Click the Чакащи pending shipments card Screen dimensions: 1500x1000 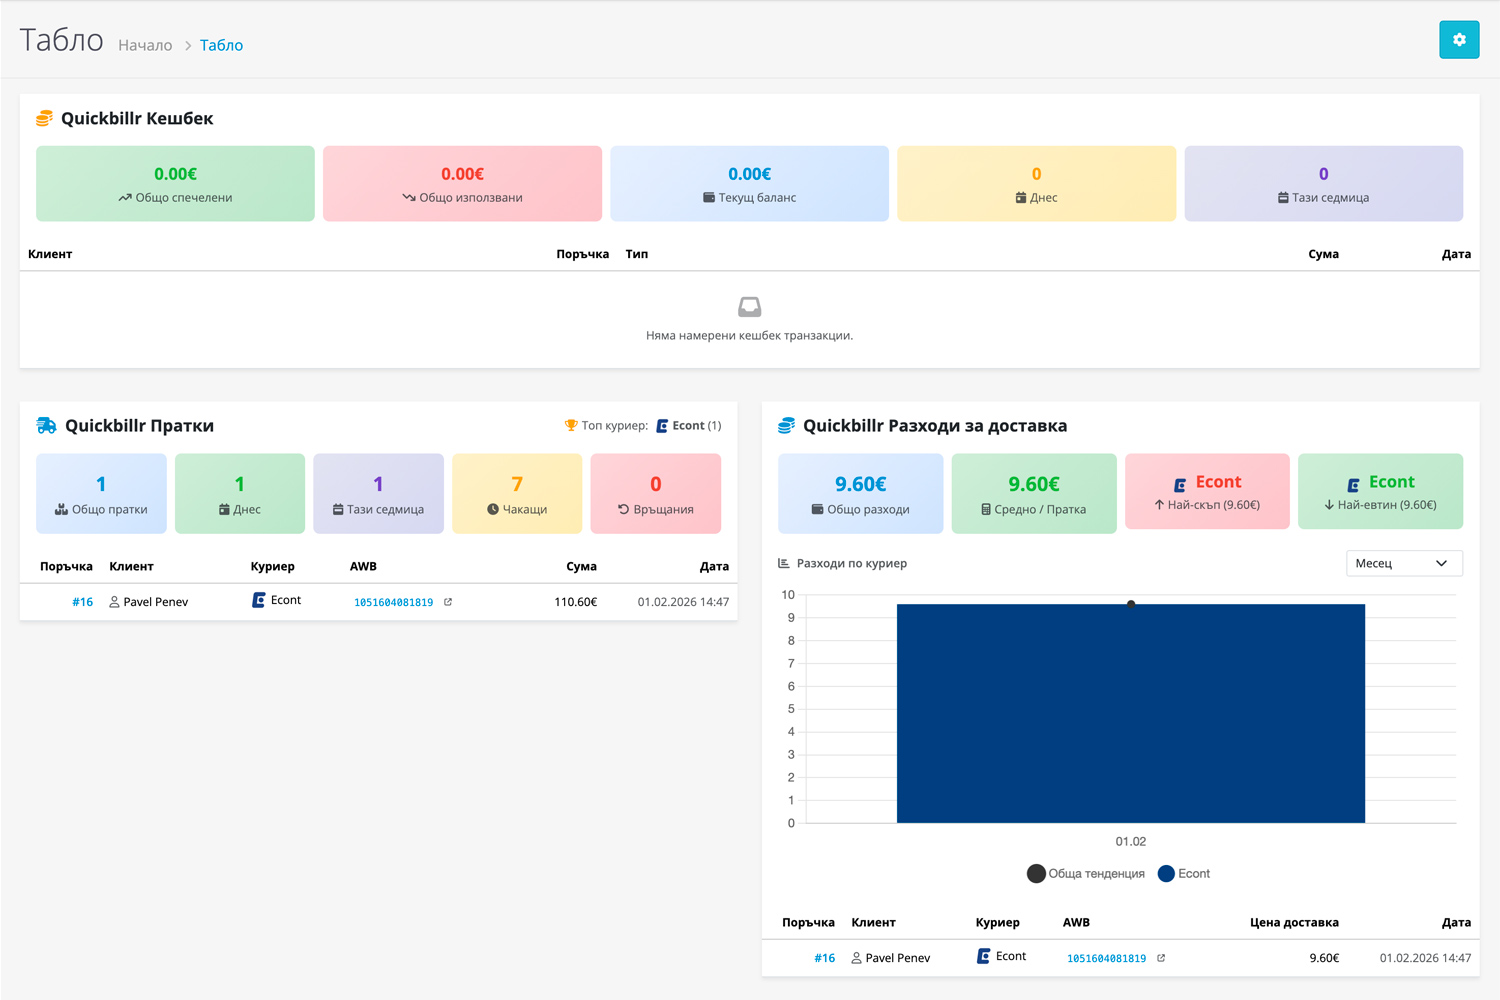point(517,494)
